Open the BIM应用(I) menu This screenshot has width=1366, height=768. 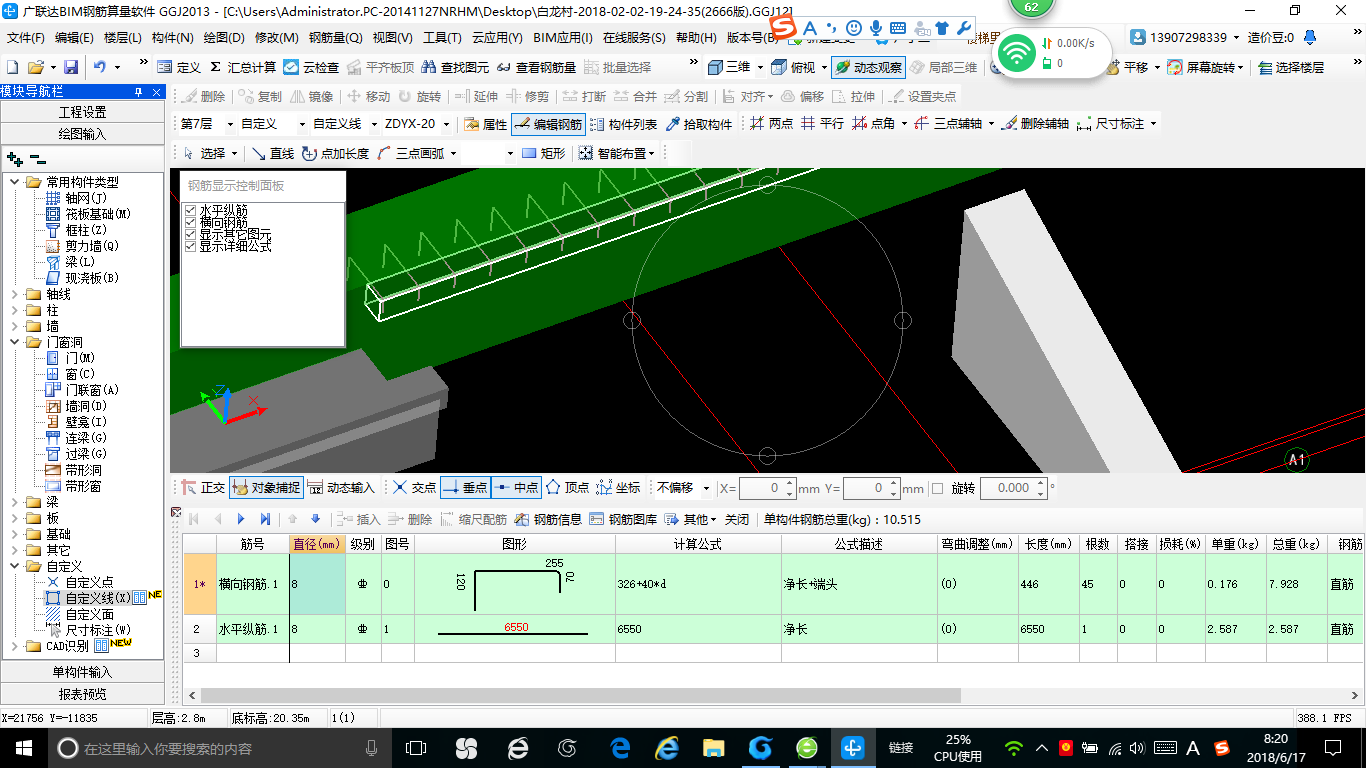click(562, 38)
